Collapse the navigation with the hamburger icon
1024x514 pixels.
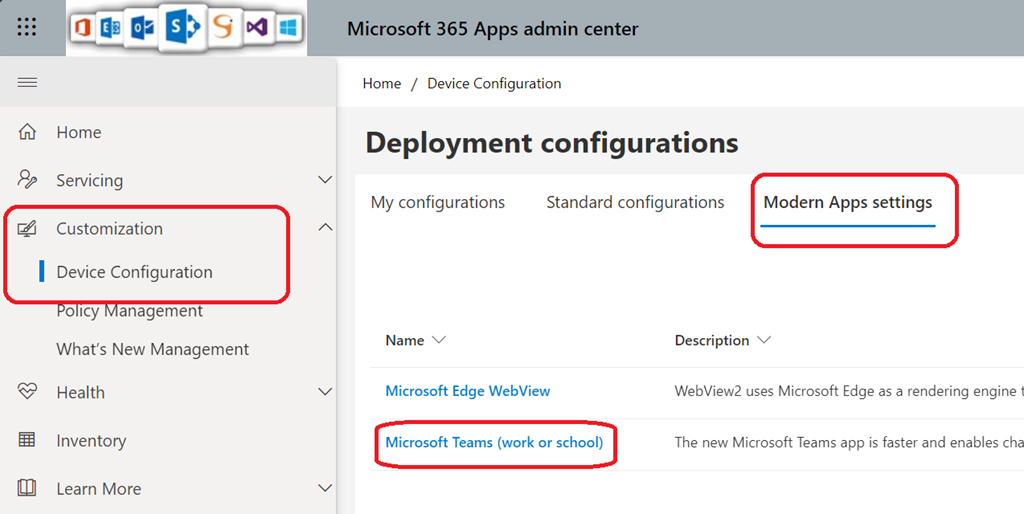pyautogui.click(x=27, y=82)
